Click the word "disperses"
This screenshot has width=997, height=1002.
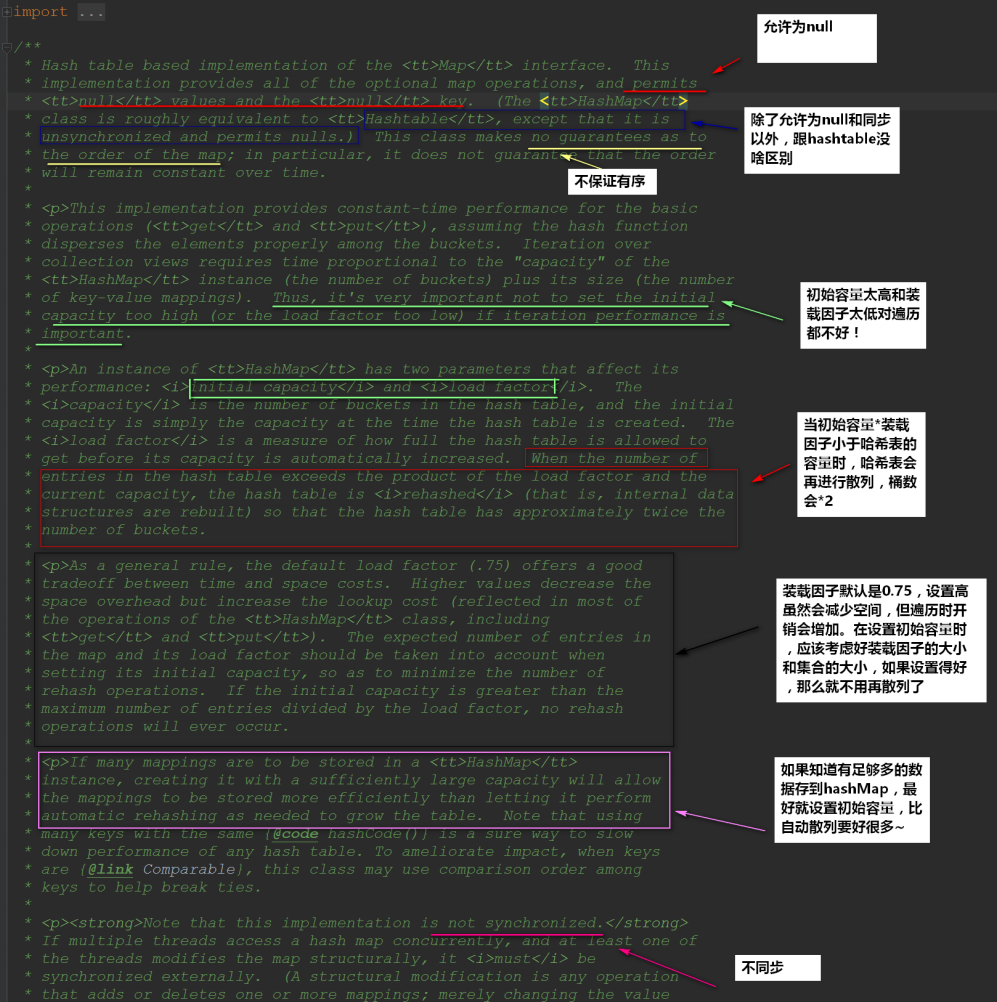coord(82,244)
